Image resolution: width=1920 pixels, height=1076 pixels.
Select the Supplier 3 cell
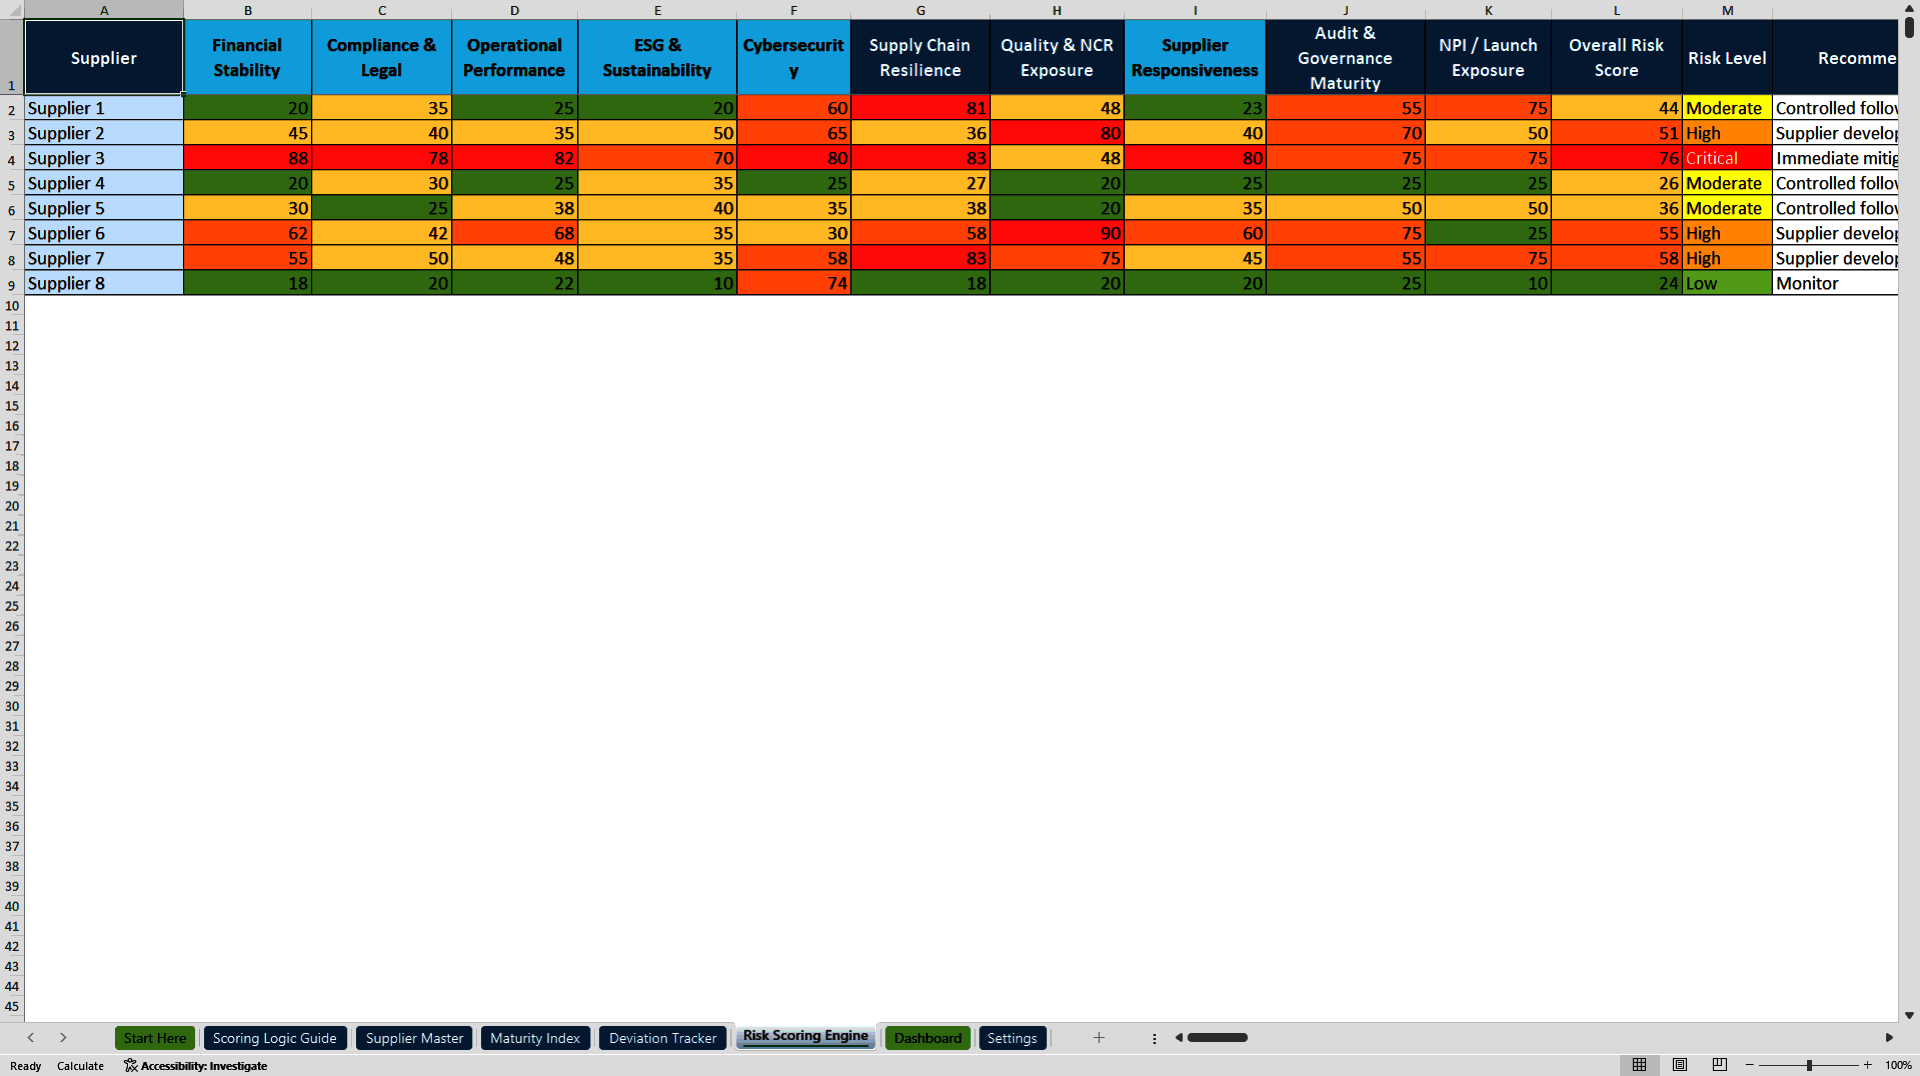pos(104,158)
